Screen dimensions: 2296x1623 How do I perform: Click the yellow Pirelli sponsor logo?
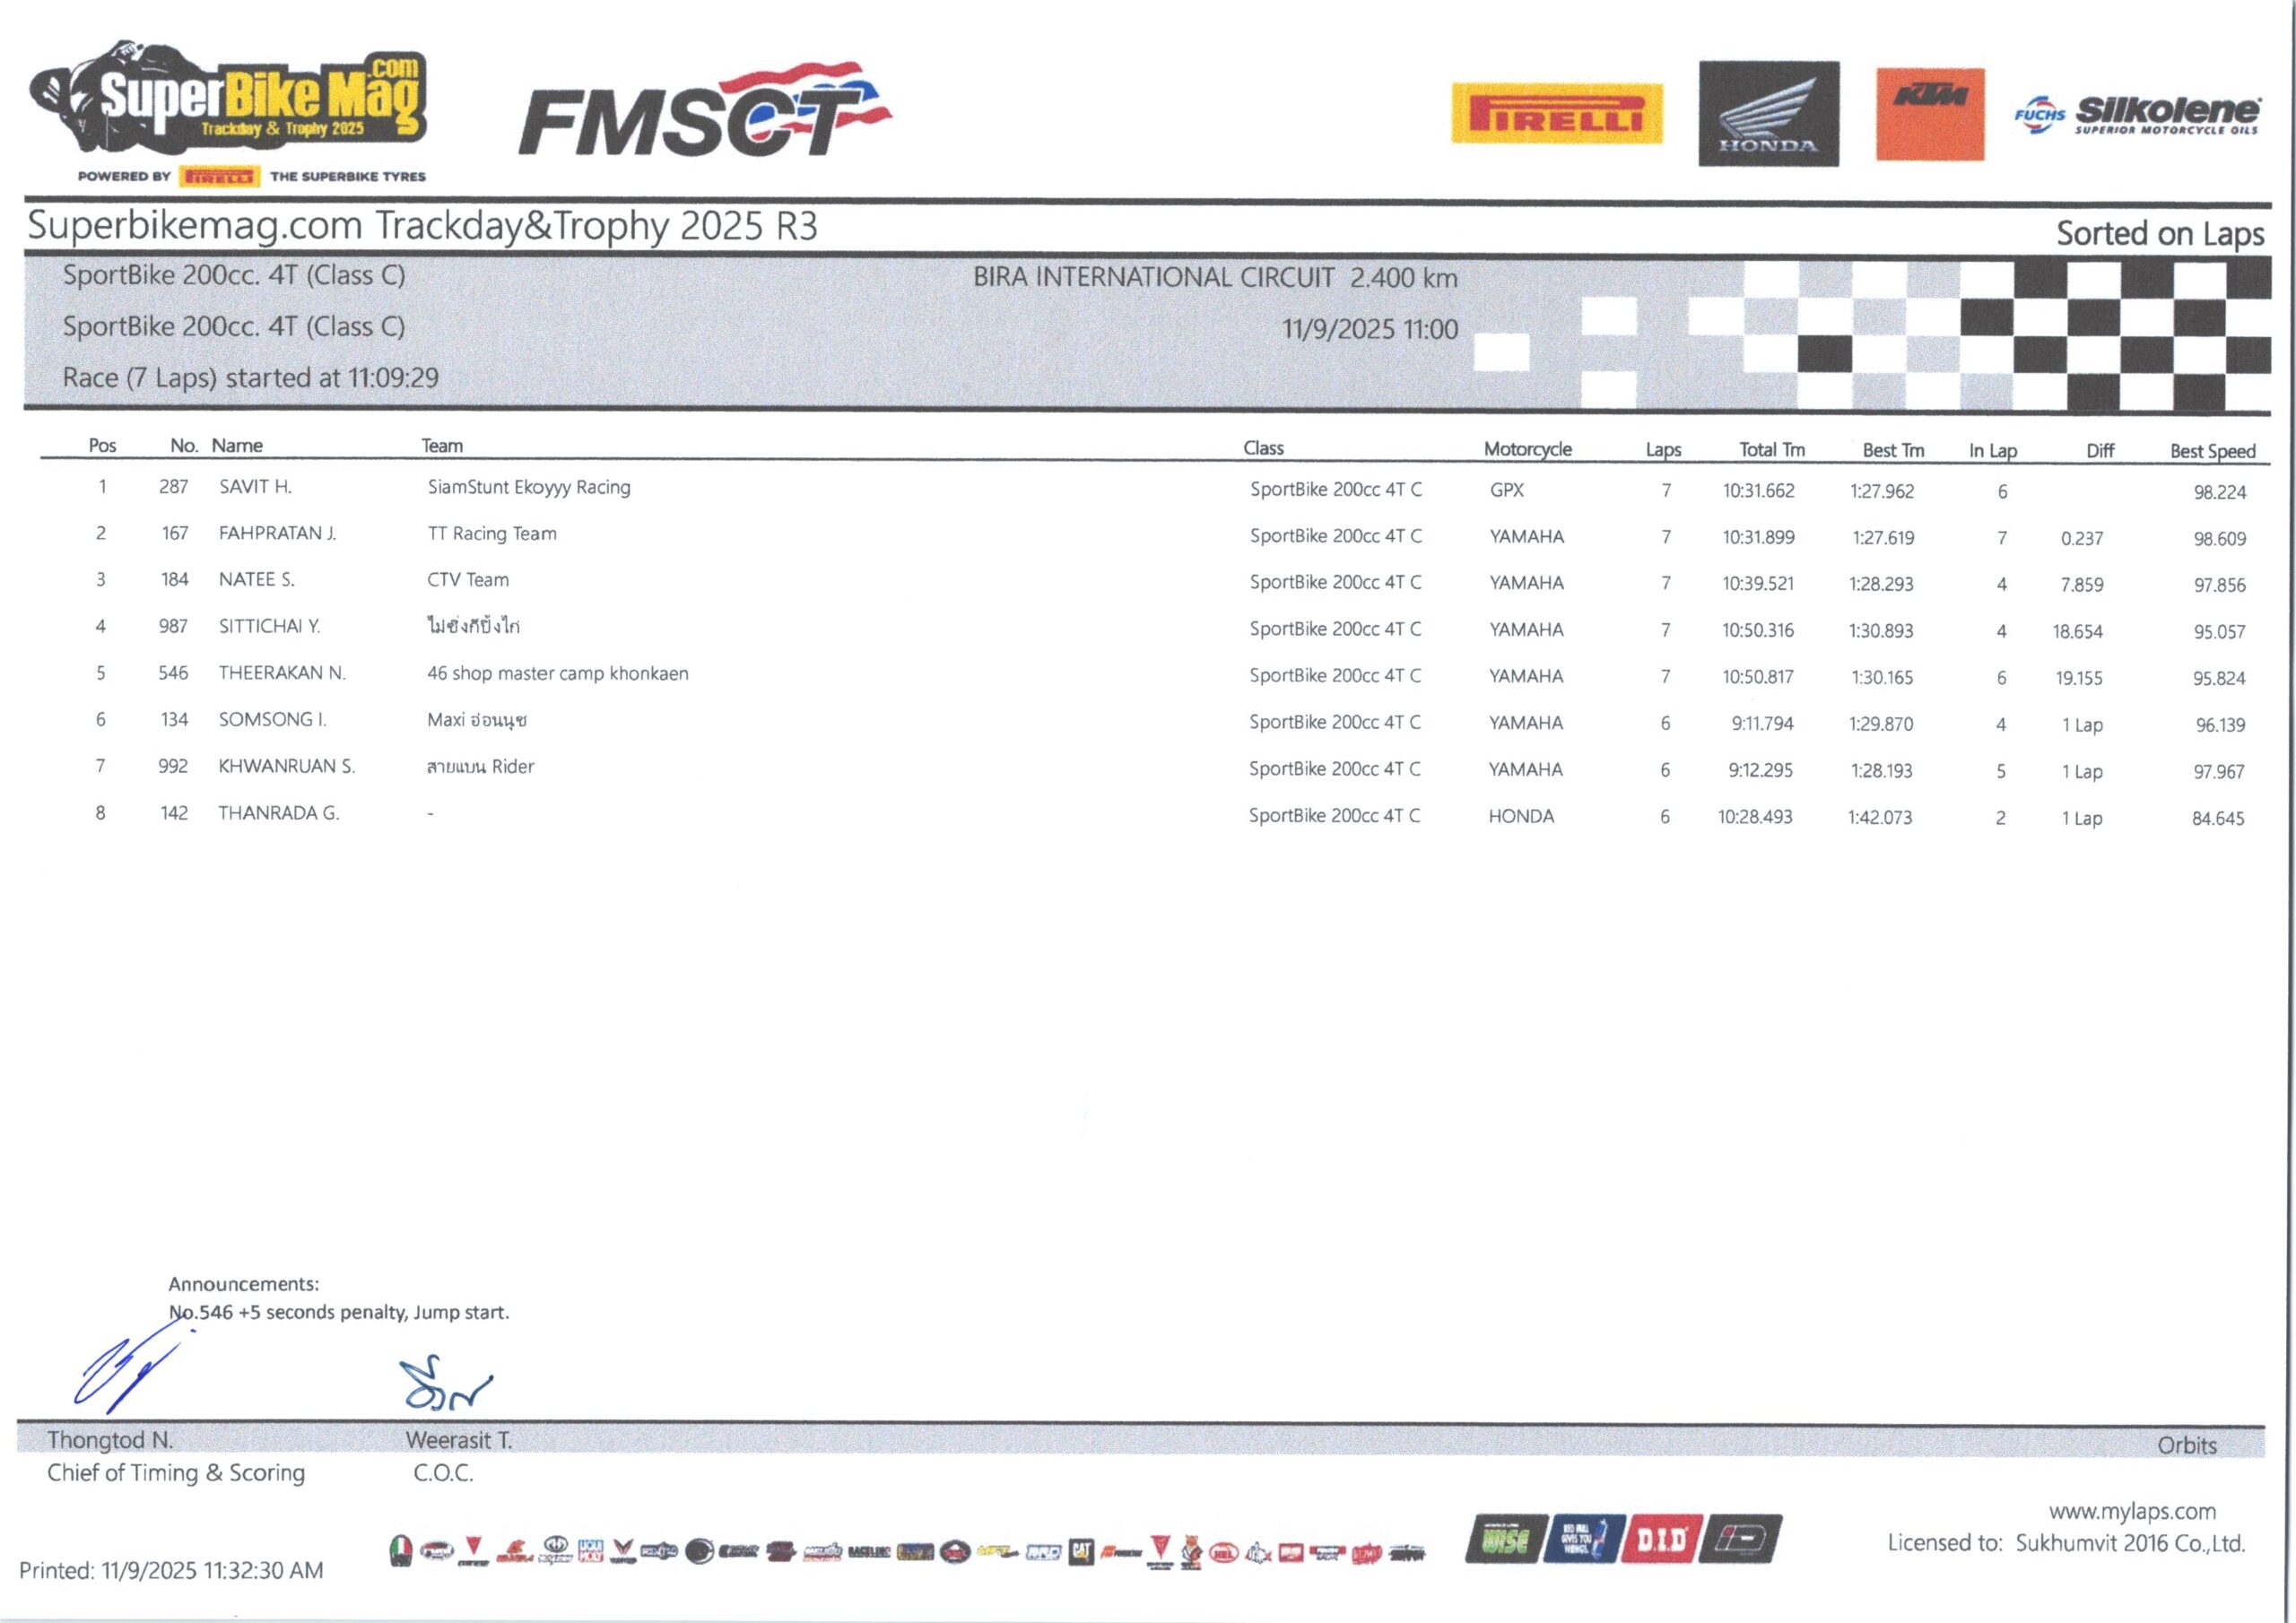pos(1556,114)
